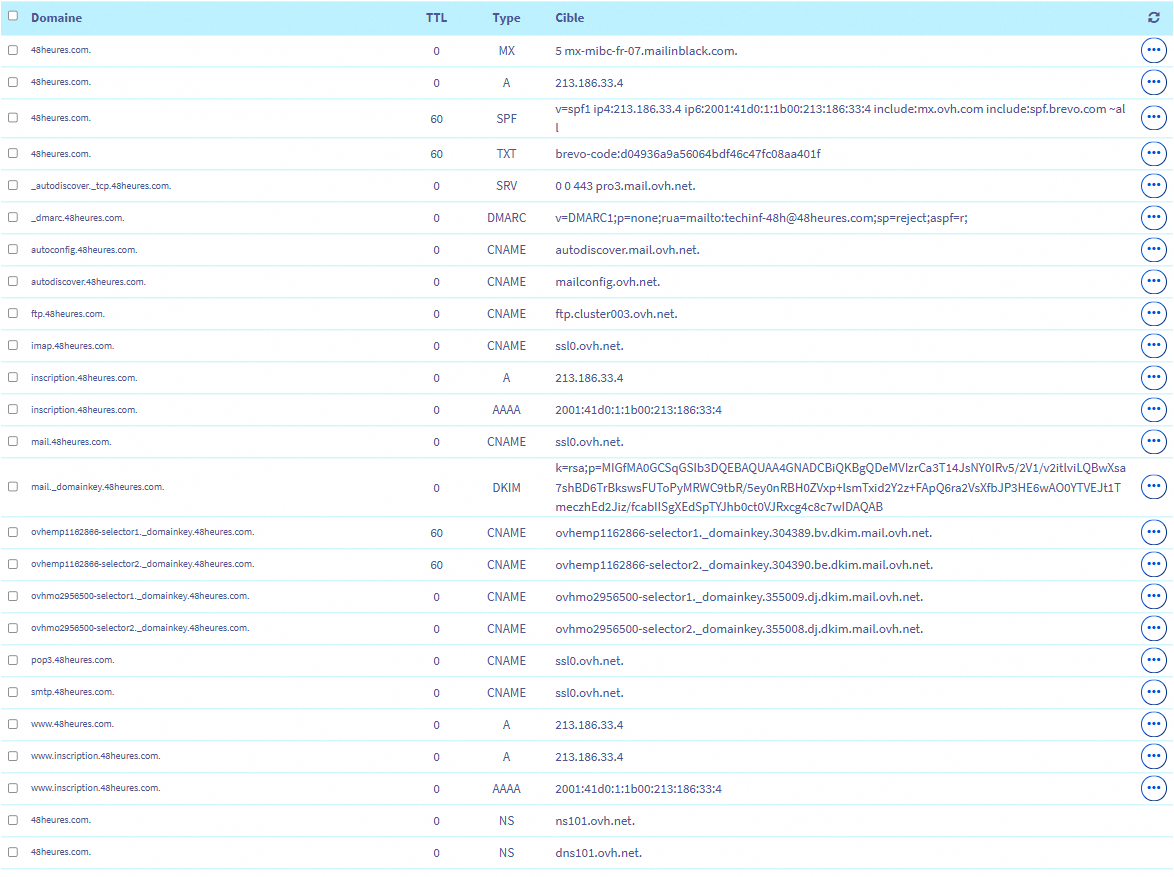Expand options for smtp.48heures.com row
The image size is (1174, 877).
[1153, 693]
